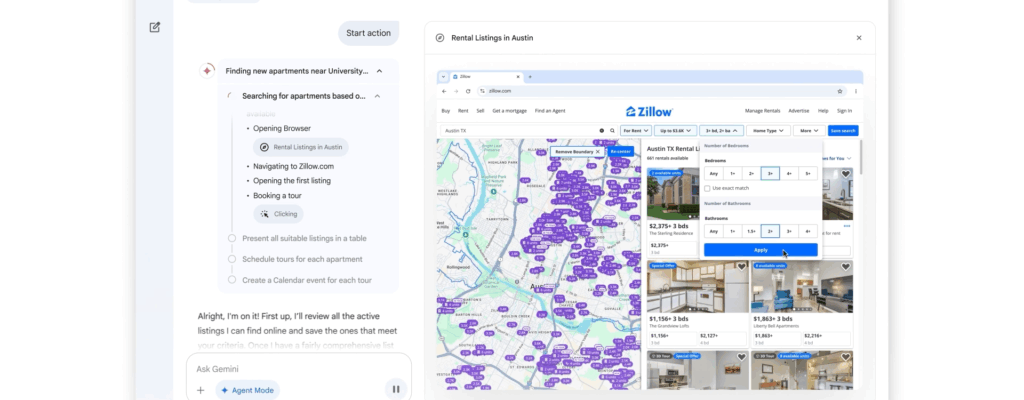
Task: Collapse the Finding new apartments section
Action: pyautogui.click(x=379, y=71)
